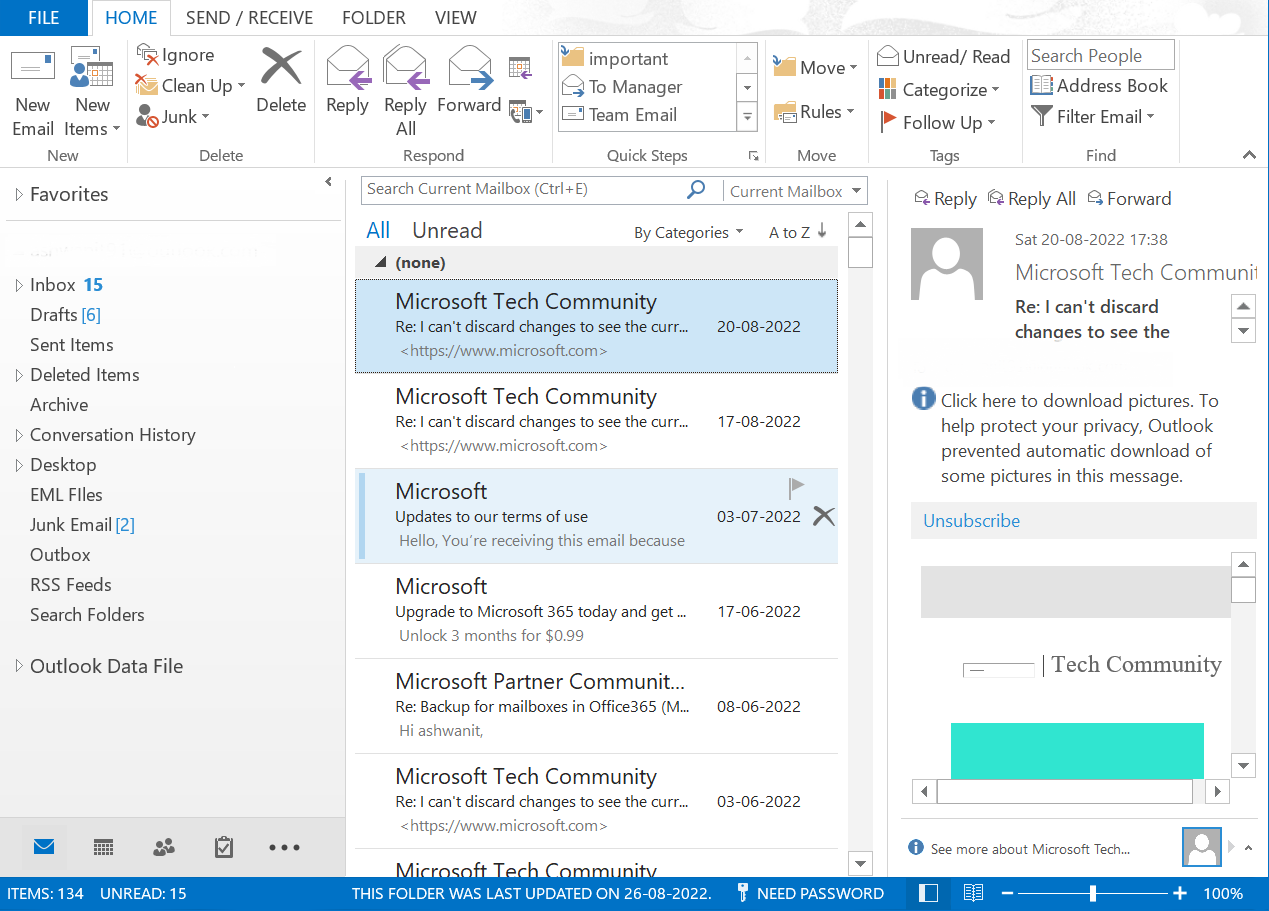Open the Filter Email menu

(x=1093, y=117)
